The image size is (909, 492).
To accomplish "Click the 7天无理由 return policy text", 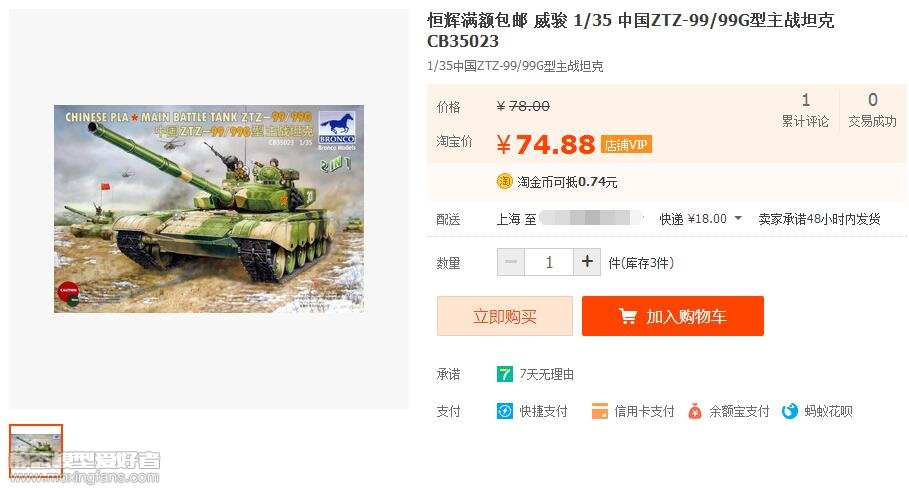I will [547, 374].
